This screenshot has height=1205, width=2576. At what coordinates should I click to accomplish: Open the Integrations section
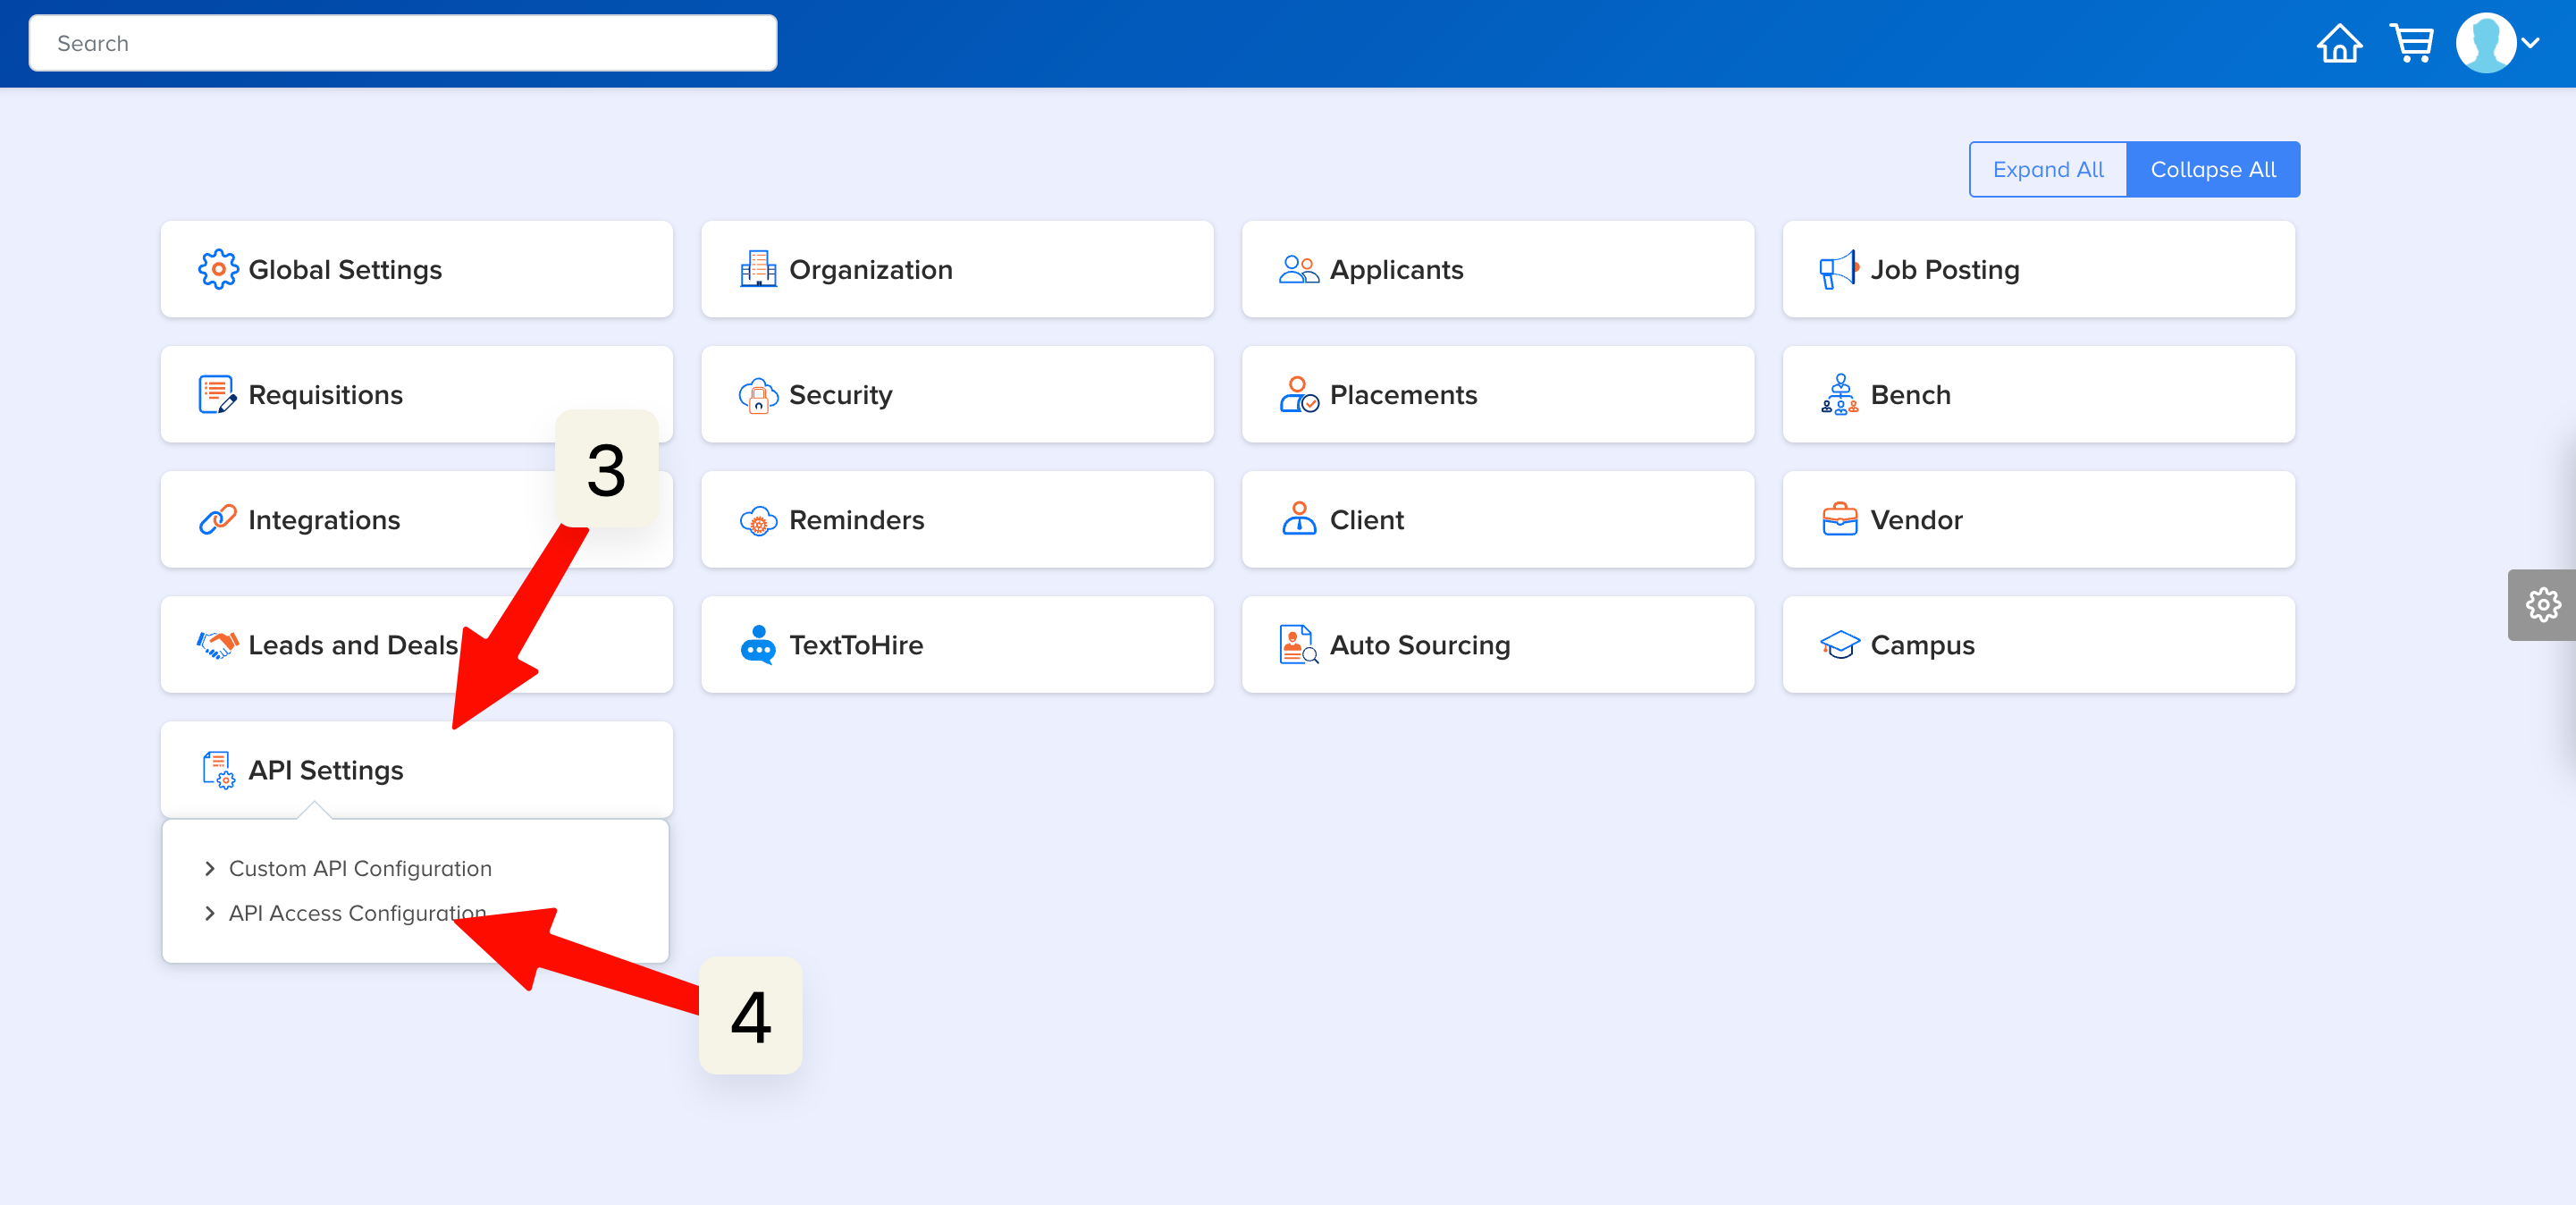[324, 520]
